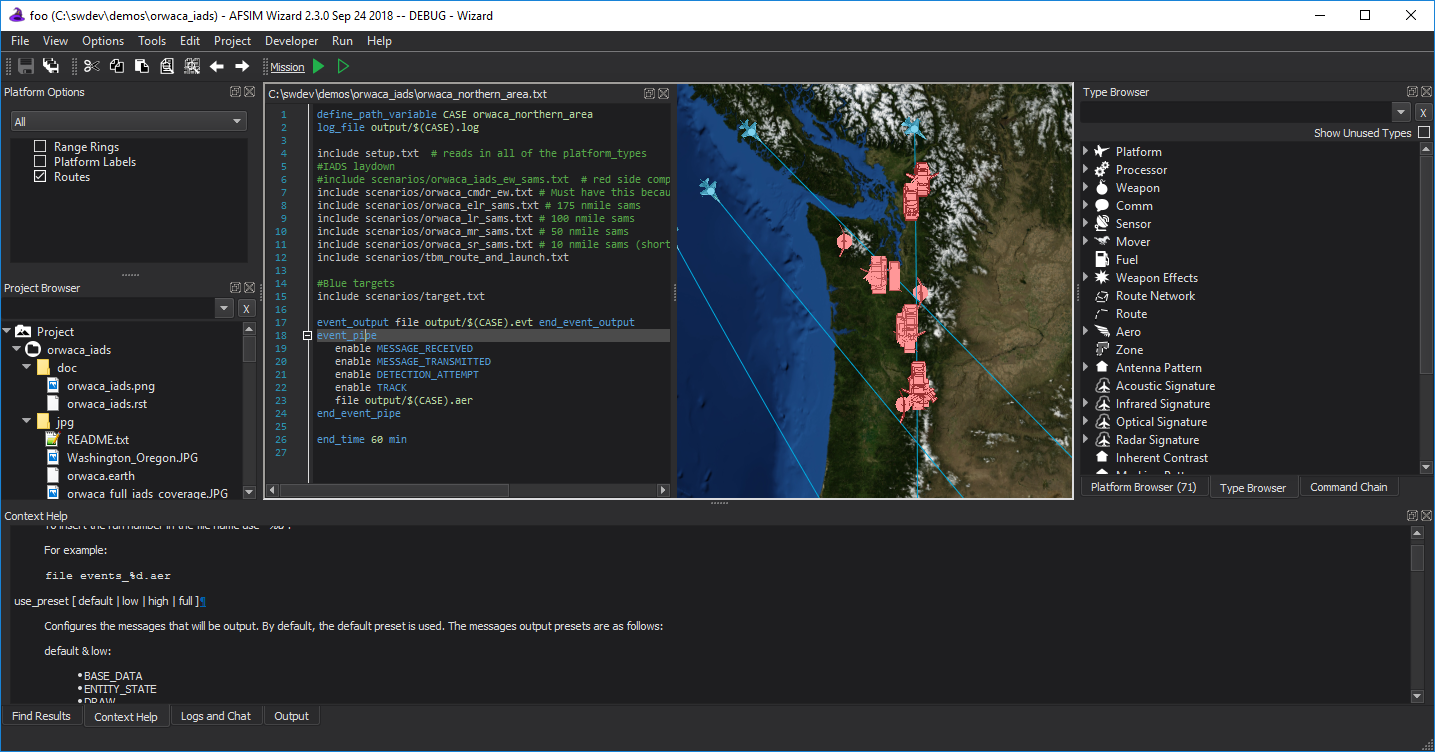The width and height of the screenshot is (1435, 752).
Task: Run Mission with solid green play icon
Action: coord(318,66)
